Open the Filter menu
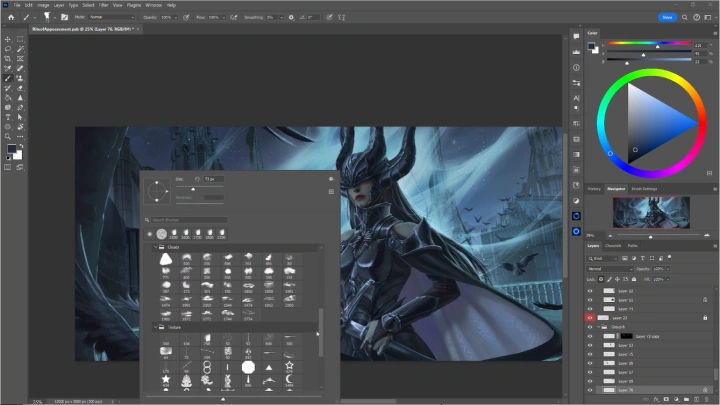The height and width of the screenshot is (405, 720). [x=103, y=5]
